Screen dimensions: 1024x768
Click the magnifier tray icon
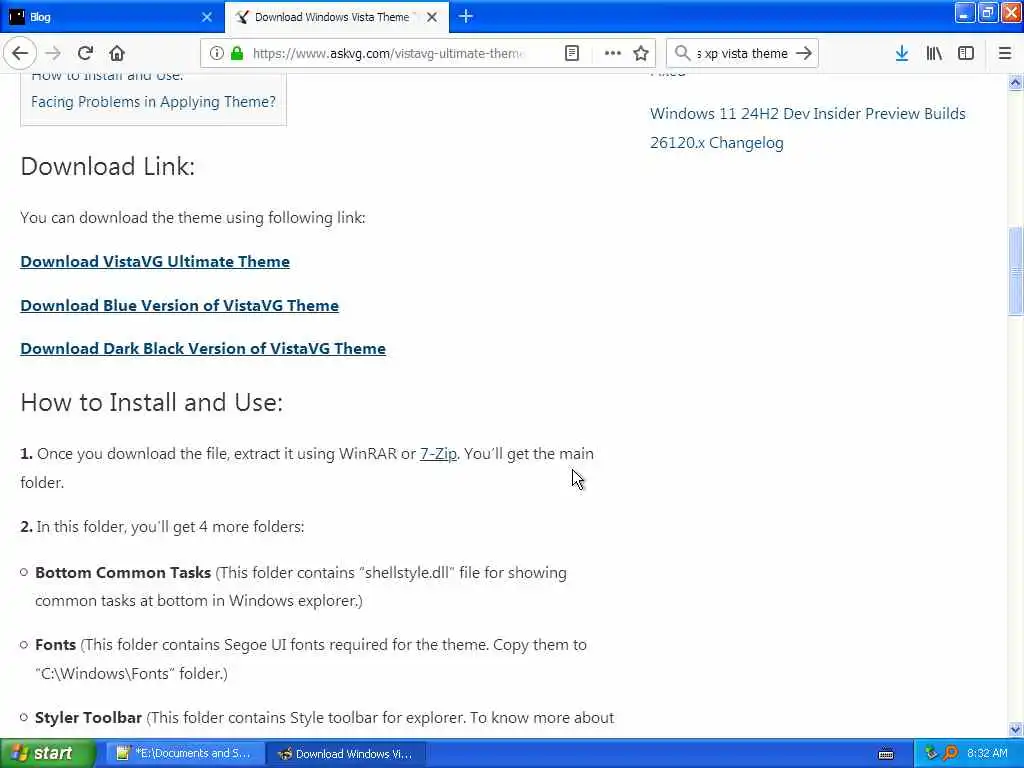click(x=950, y=754)
